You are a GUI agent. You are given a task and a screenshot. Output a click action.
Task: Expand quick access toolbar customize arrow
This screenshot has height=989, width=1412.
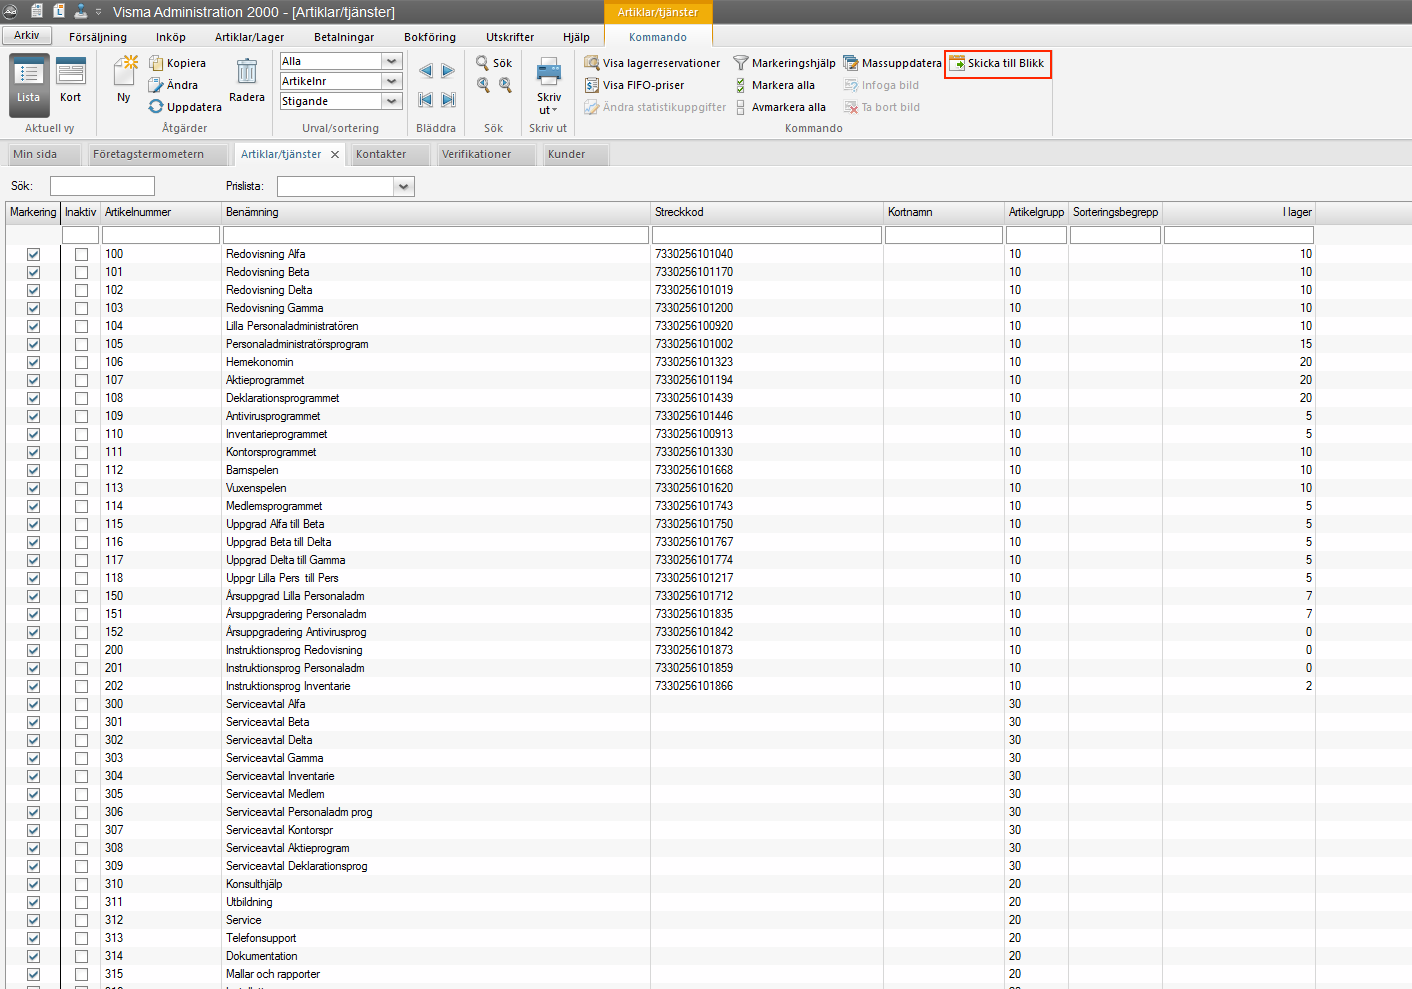[x=99, y=12]
